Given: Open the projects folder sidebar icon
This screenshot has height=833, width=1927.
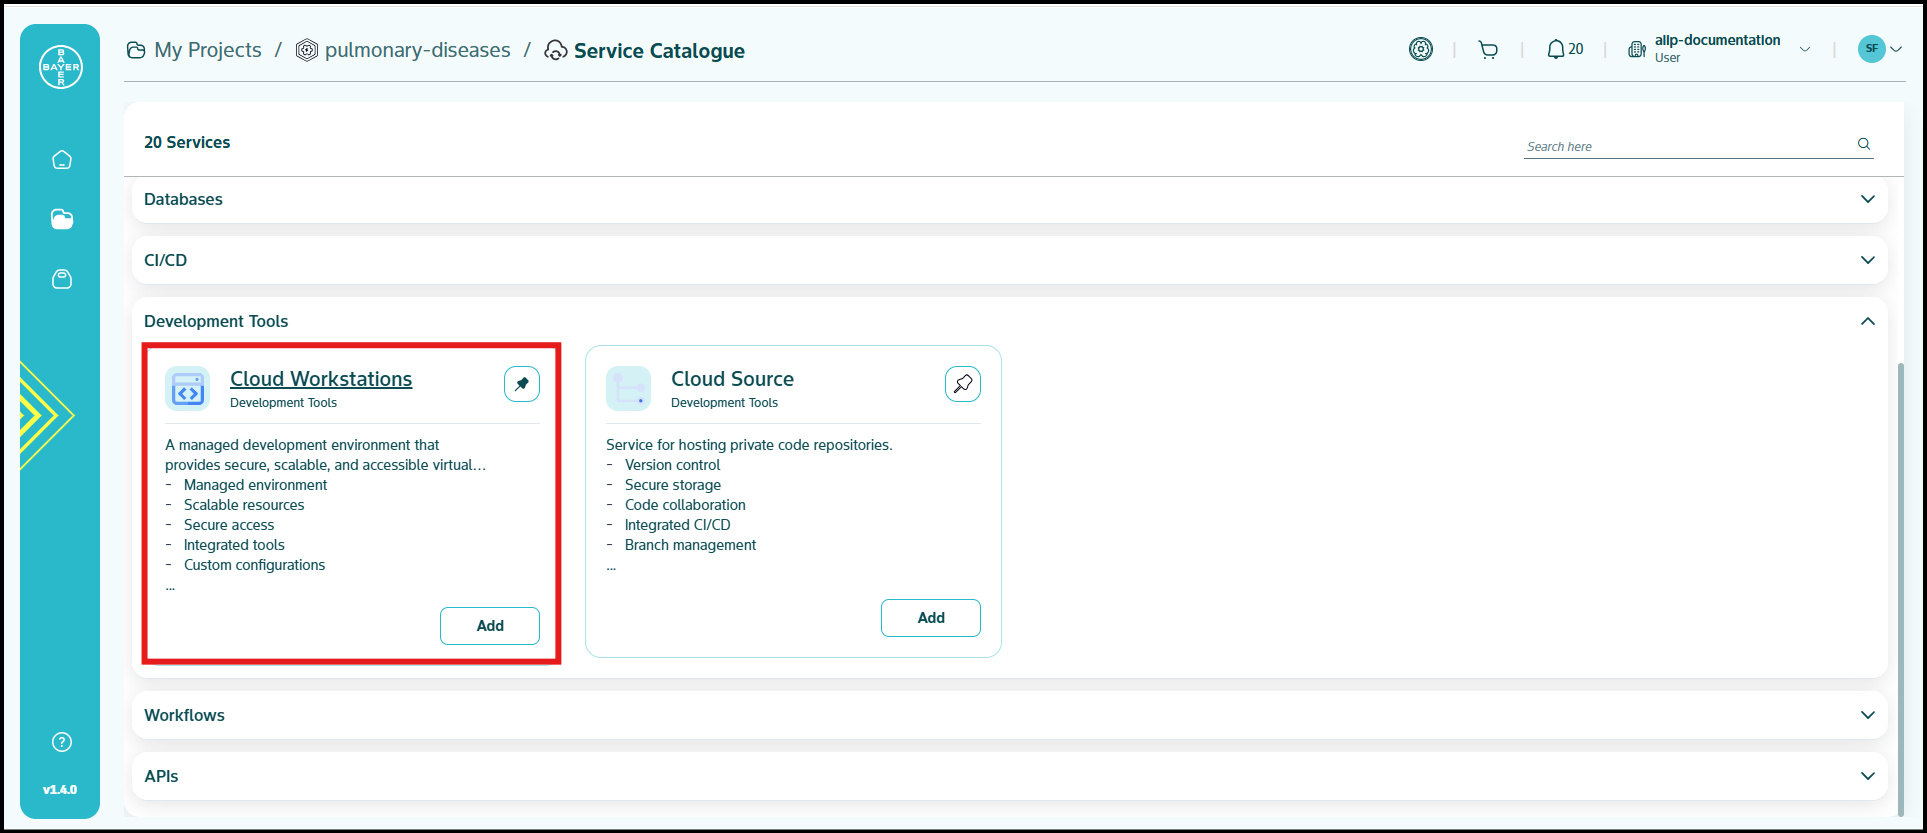Looking at the screenshot, I should point(62,219).
